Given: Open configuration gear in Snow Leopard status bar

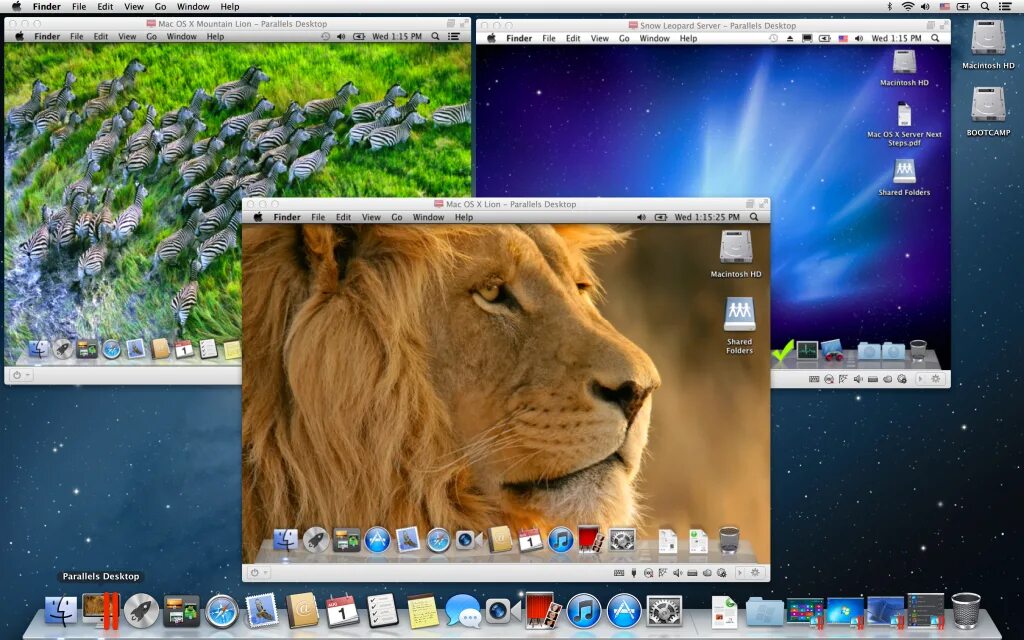Looking at the screenshot, I should coord(936,379).
